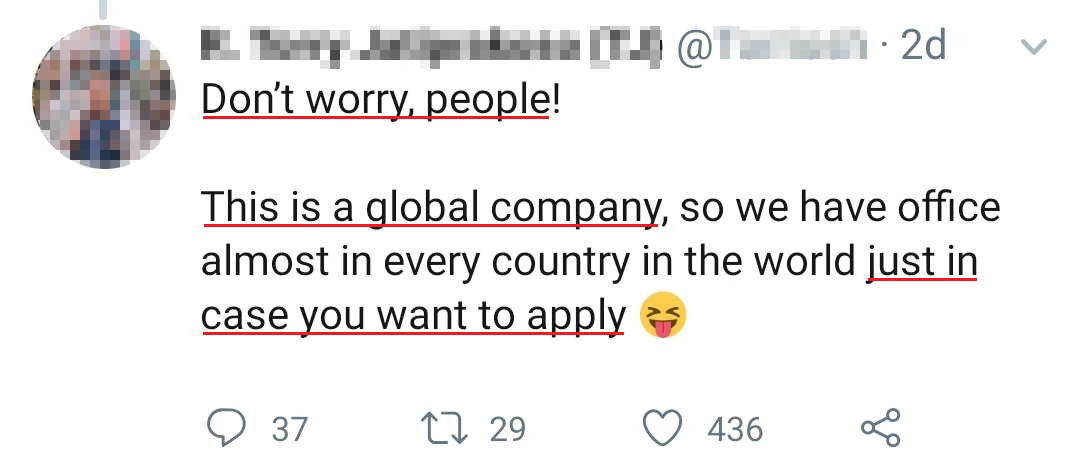Open the share icon for this tweet

880,428
